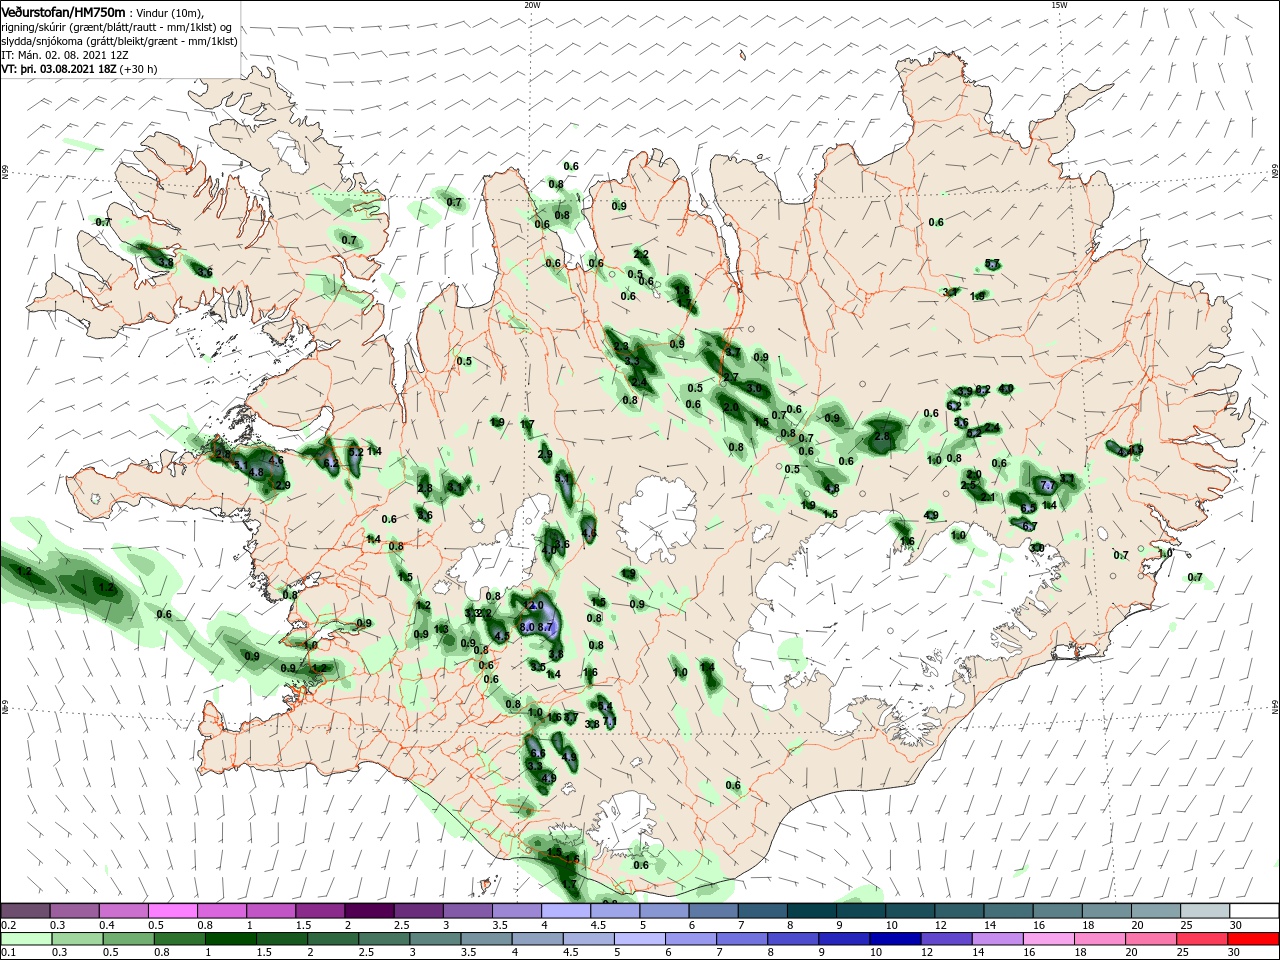Select top legend light gray swatch between 20 and 25
Viewport: 1280px width, 960px height.
point(1156,910)
